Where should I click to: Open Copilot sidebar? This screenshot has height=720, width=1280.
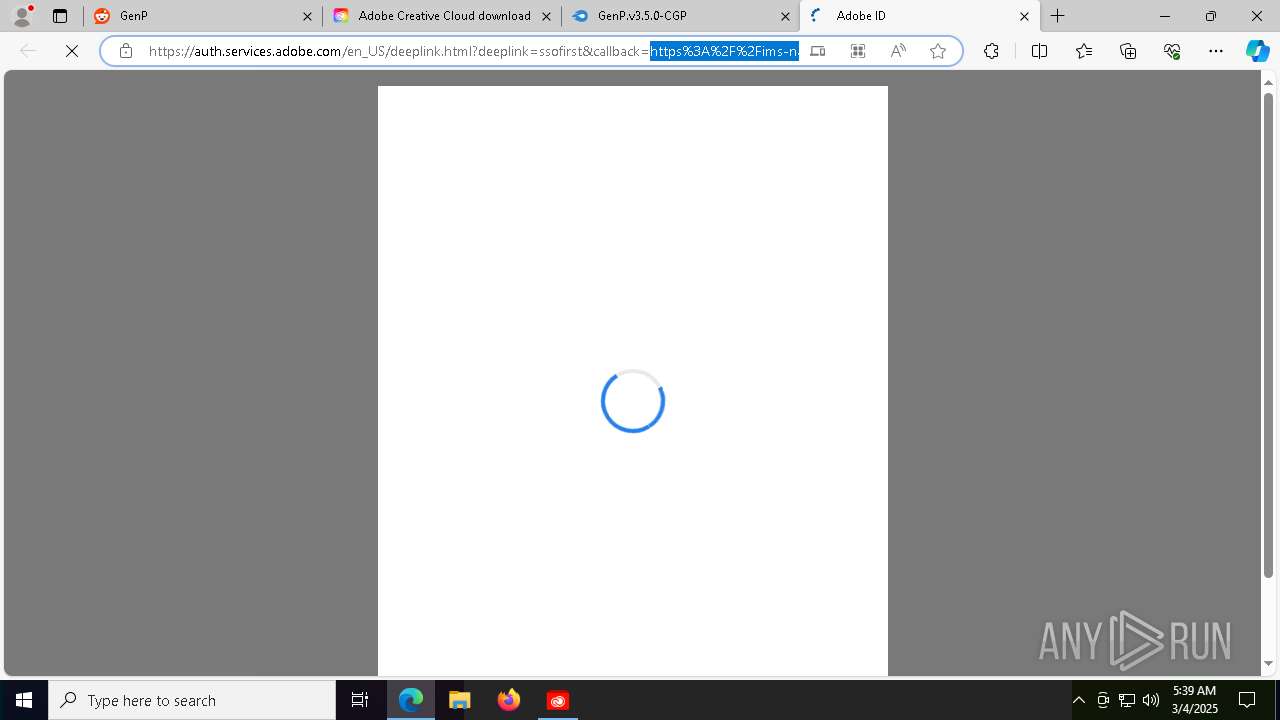tap(1257, 51)
